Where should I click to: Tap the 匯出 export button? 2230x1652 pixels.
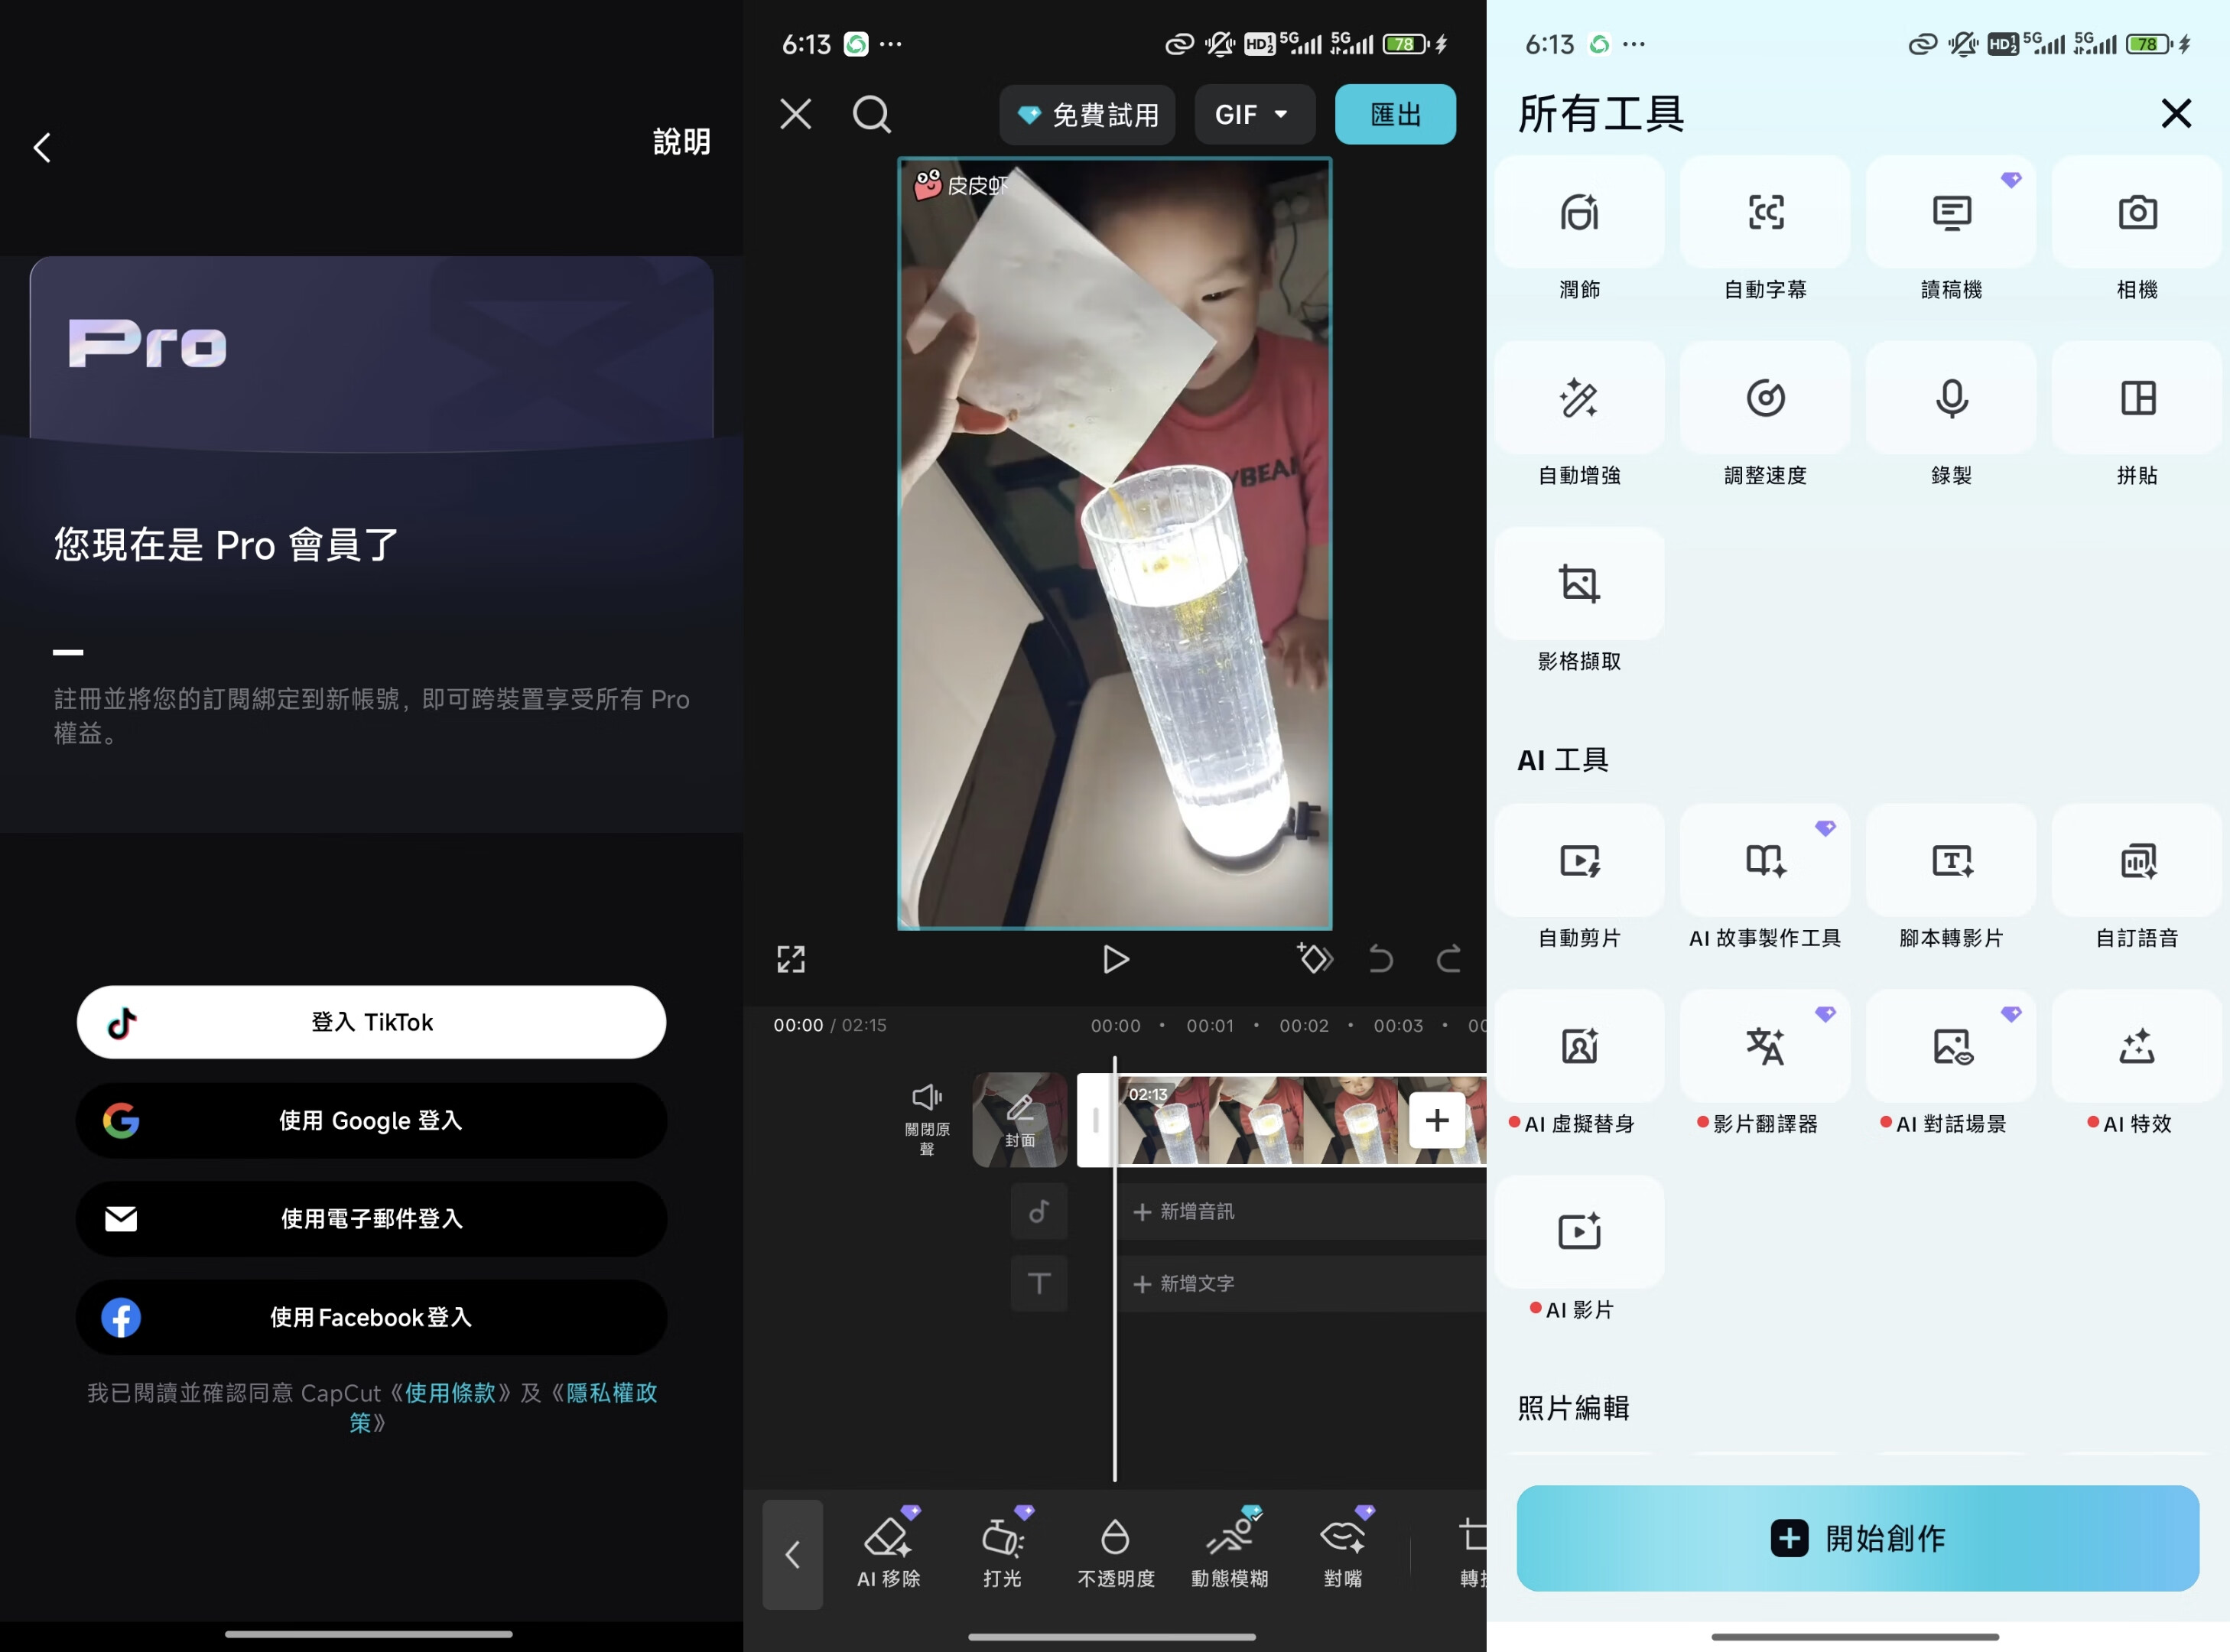[x=1395, y=114]
